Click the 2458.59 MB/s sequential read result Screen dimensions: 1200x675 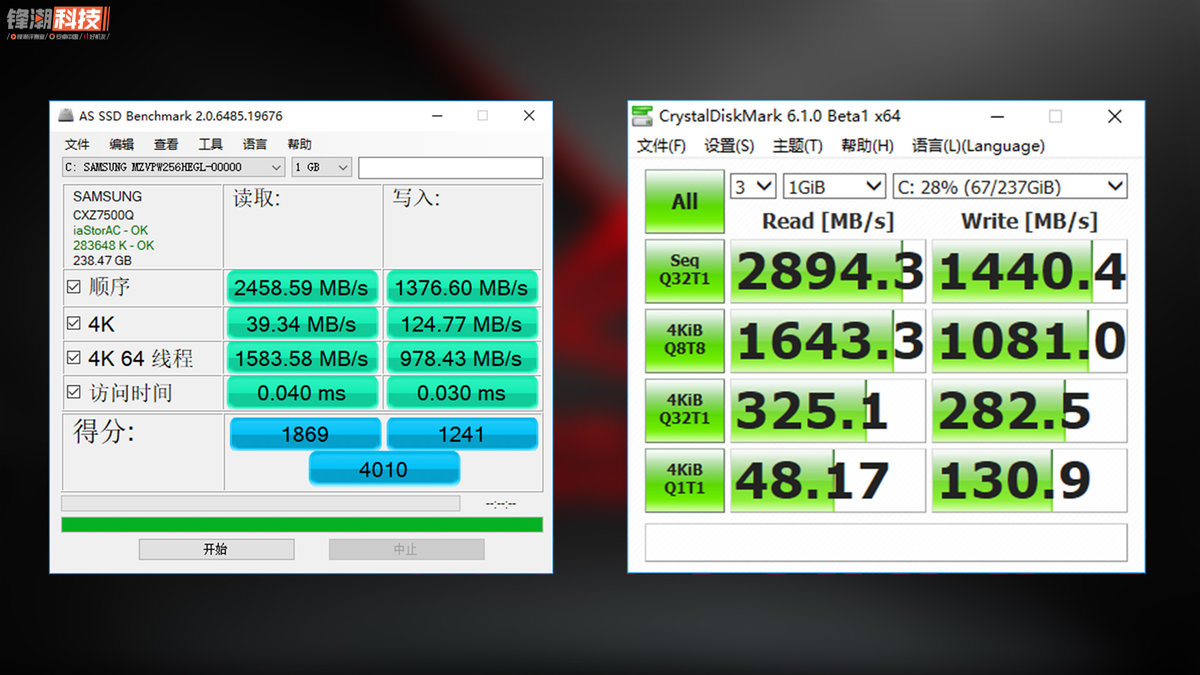302,288
